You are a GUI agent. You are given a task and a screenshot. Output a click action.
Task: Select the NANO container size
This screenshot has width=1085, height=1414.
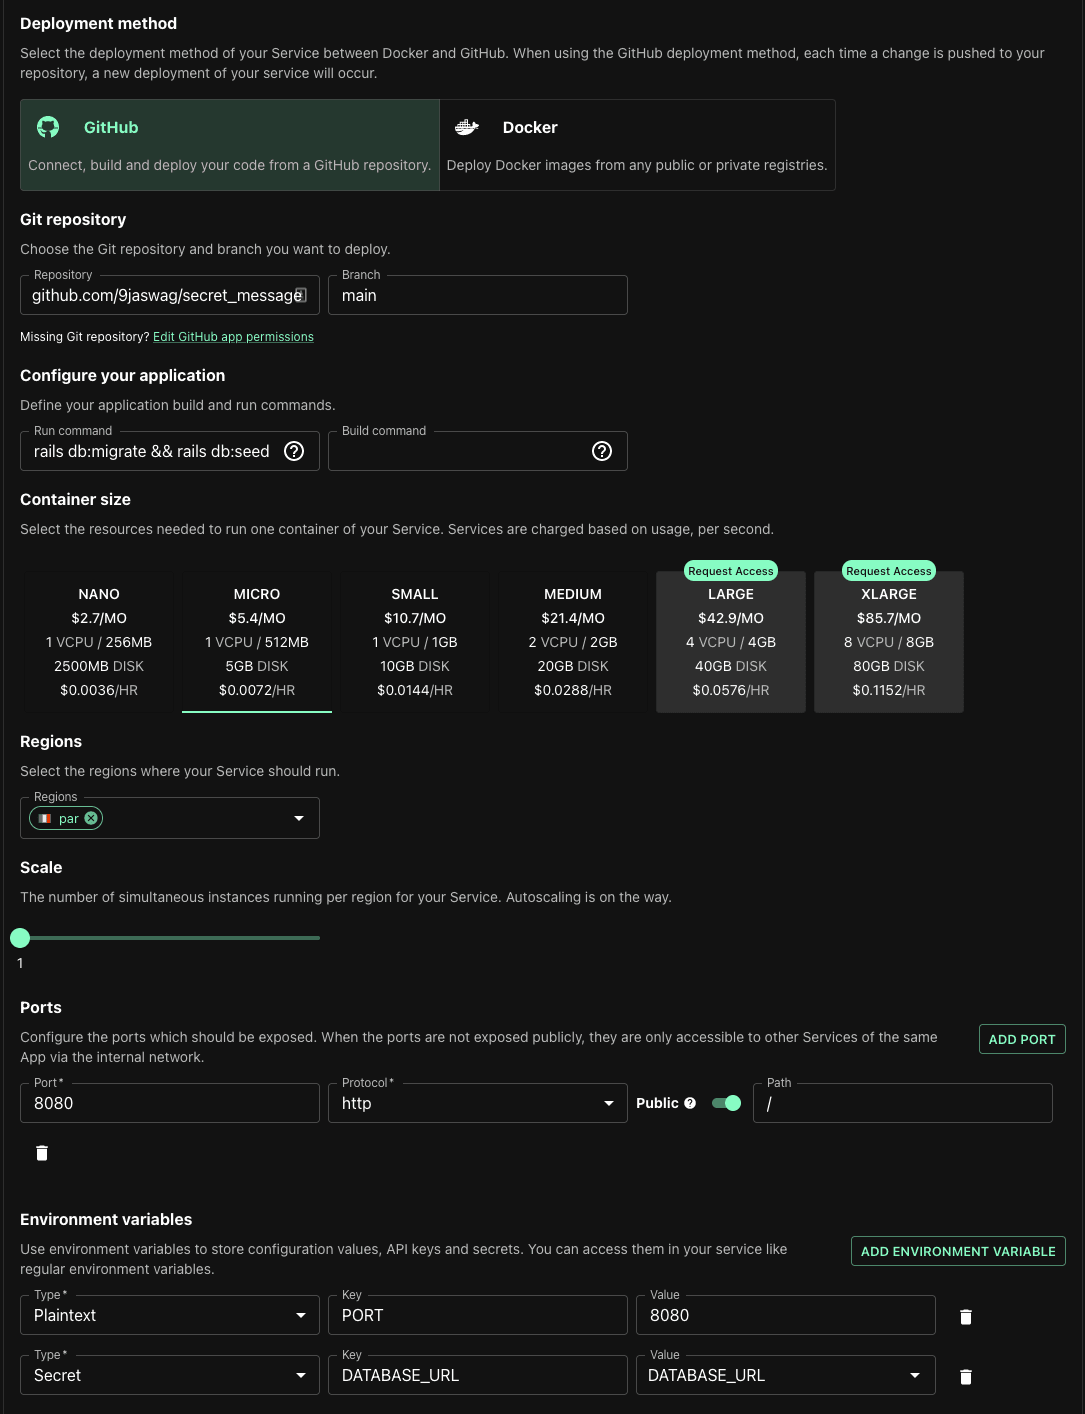(x=99, y=641)
